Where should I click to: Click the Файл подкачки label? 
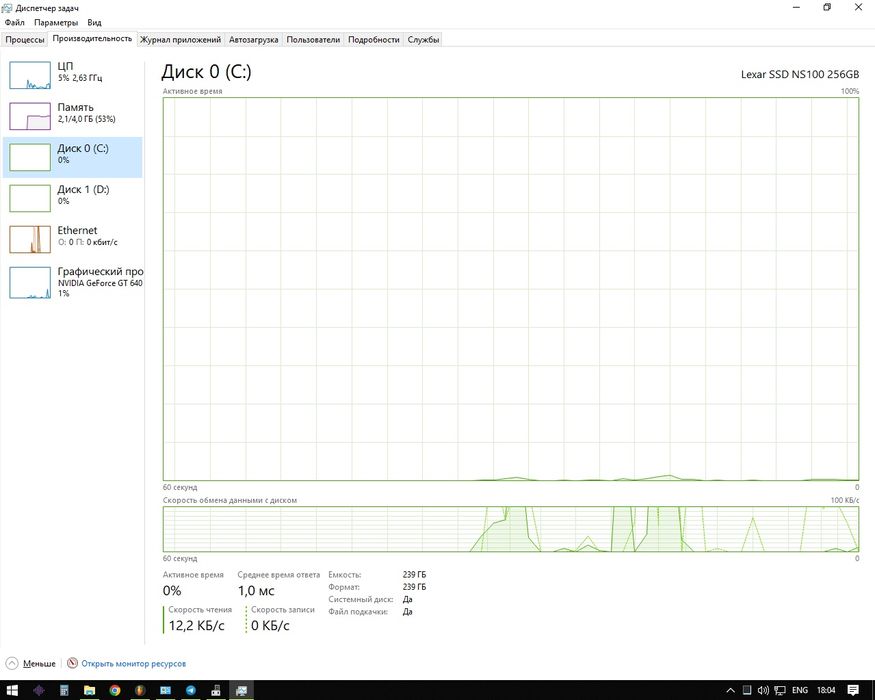point(358,611)
